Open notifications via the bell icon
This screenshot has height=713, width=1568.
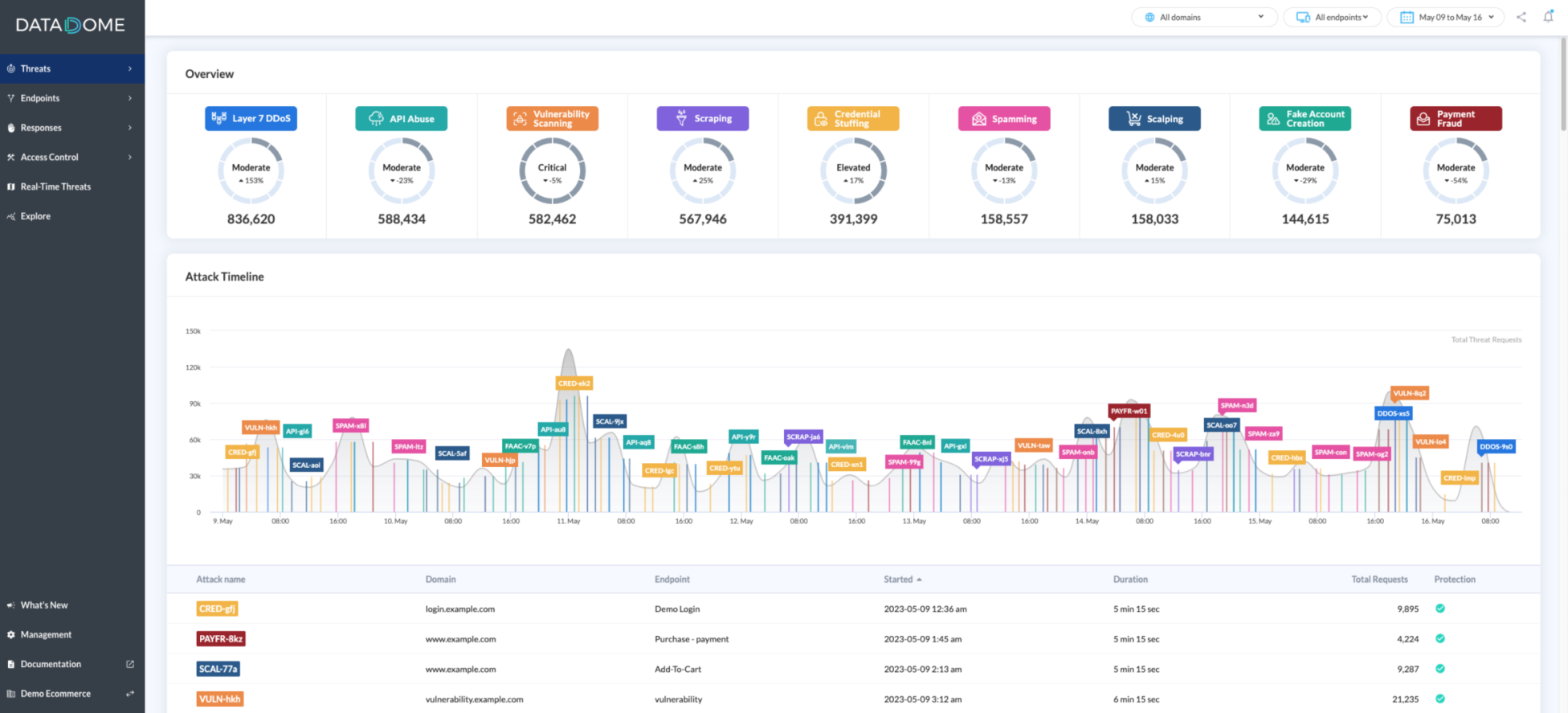pos(1548,17)
